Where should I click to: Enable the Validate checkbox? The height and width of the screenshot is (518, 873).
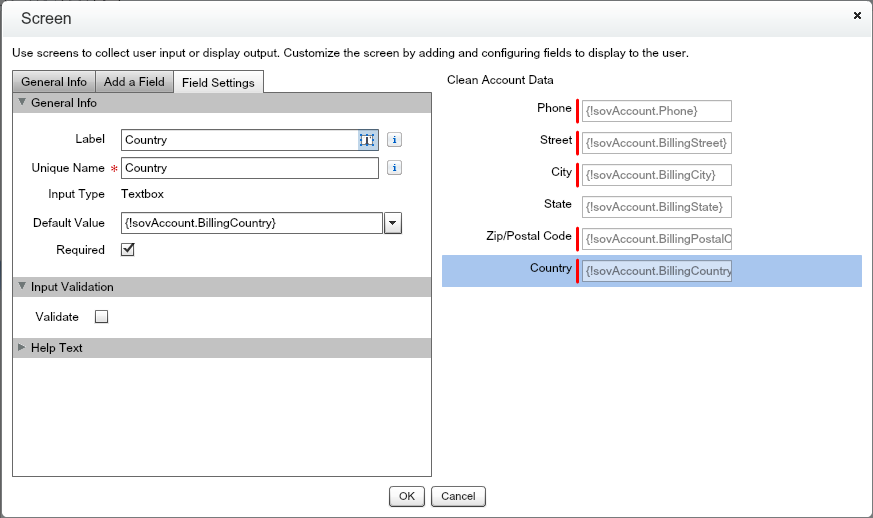[x=101, y=317]
